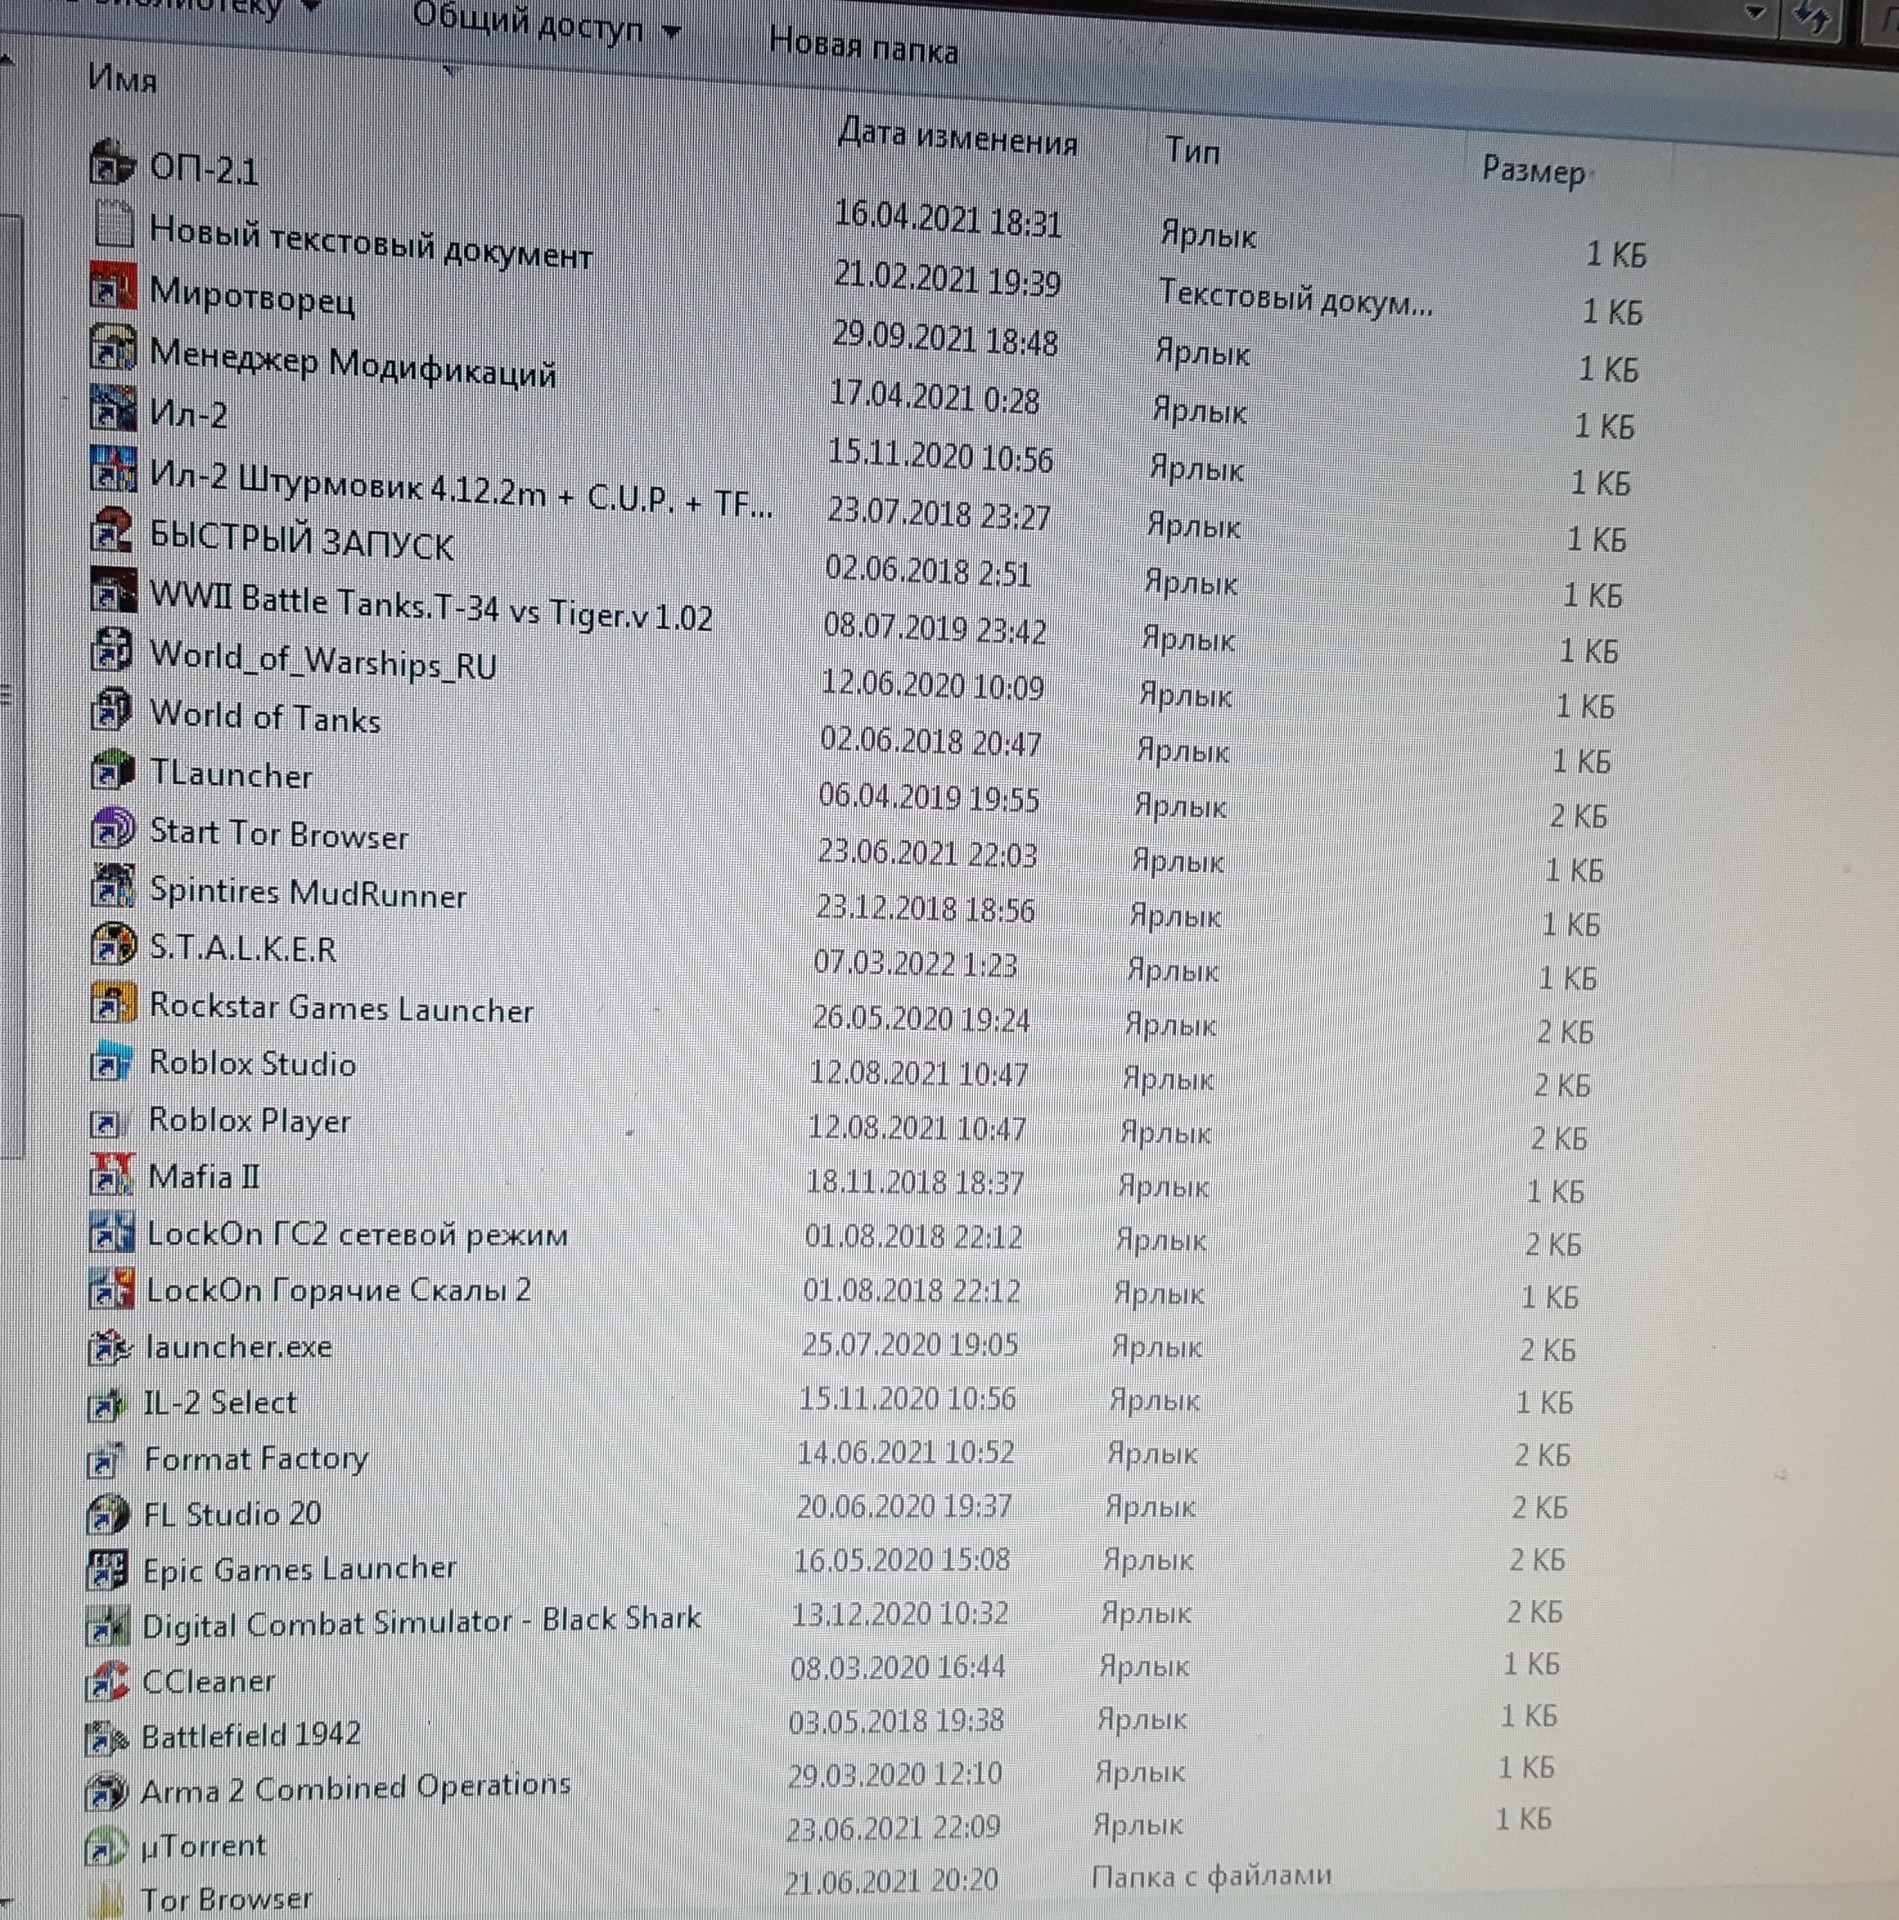Image resolution: width=1899 pixels, height=1920 pixels.
Task: Select the launcher.exe shortcut icon
Action: (109, 1346)
